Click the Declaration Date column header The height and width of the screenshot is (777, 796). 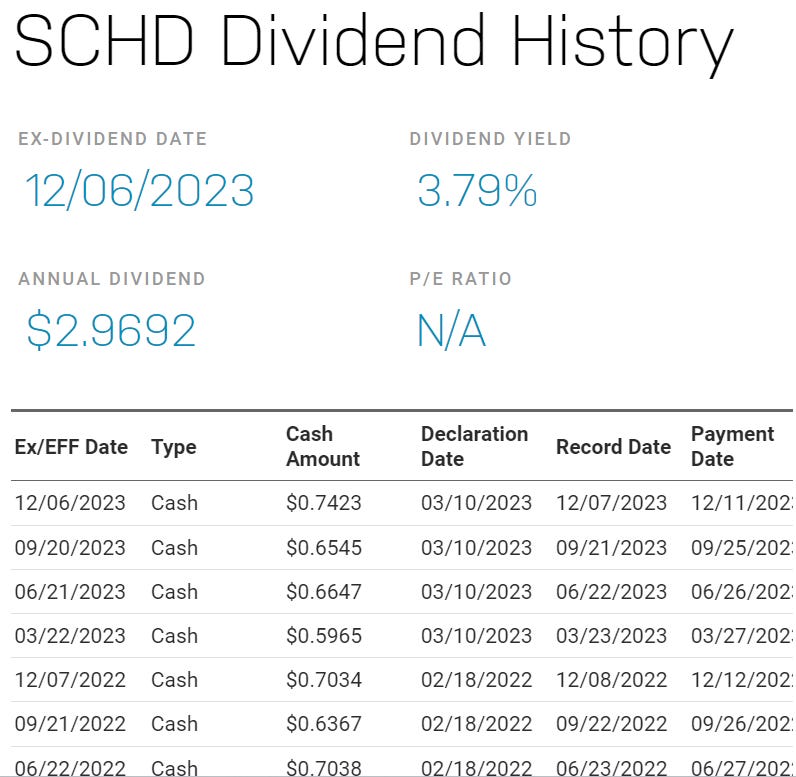(x=475, y=447)
